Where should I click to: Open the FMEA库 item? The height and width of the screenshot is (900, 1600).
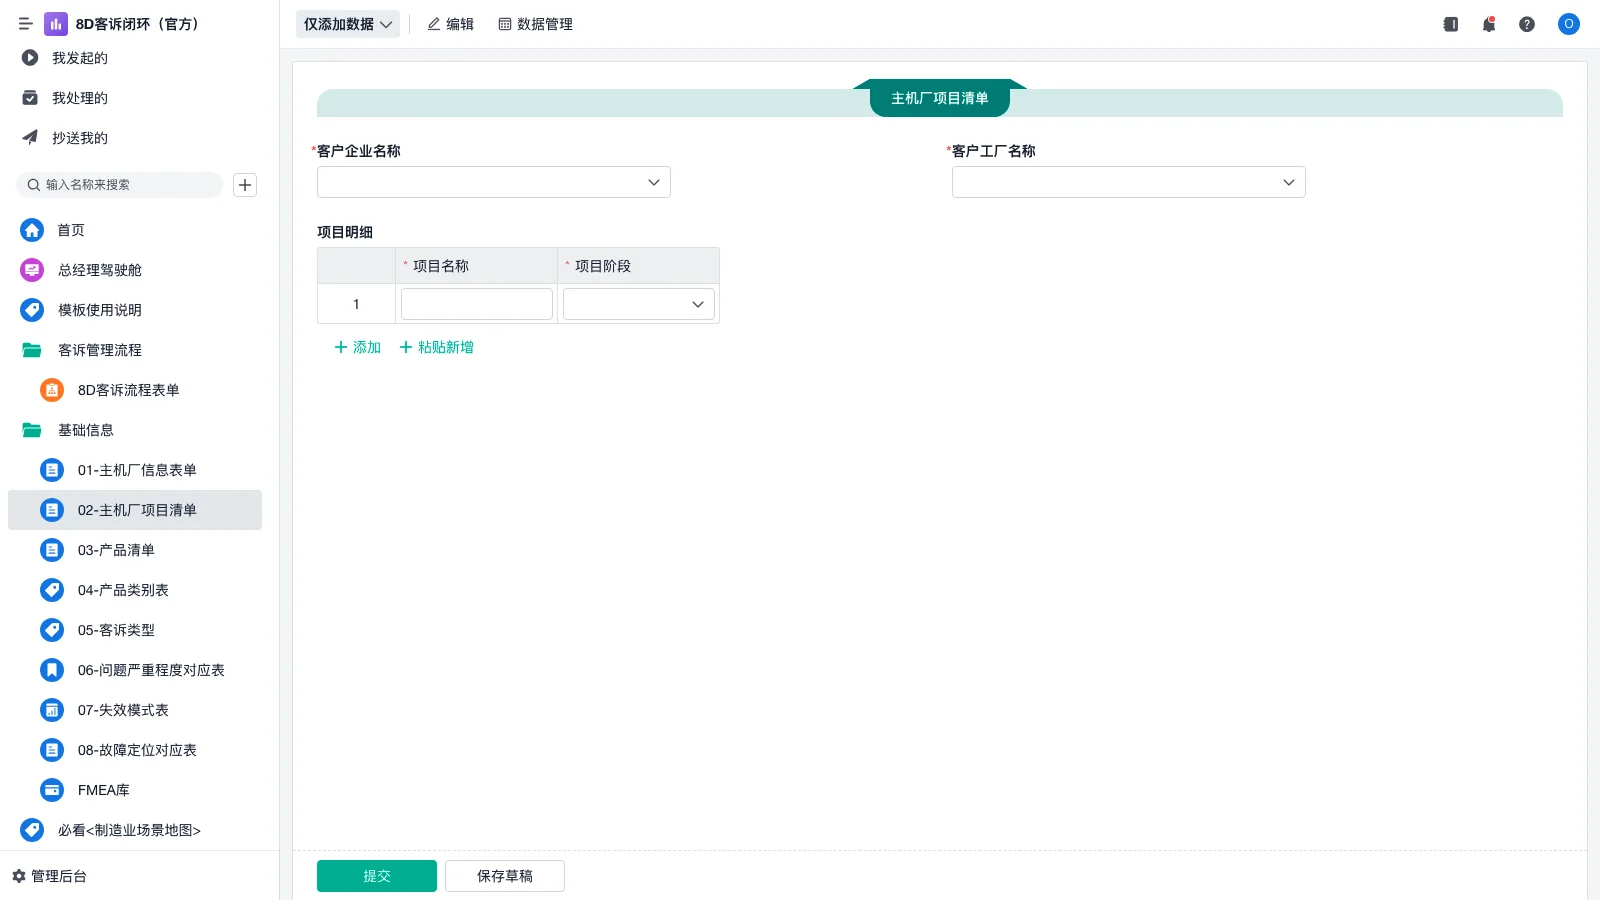pos(103,790)
